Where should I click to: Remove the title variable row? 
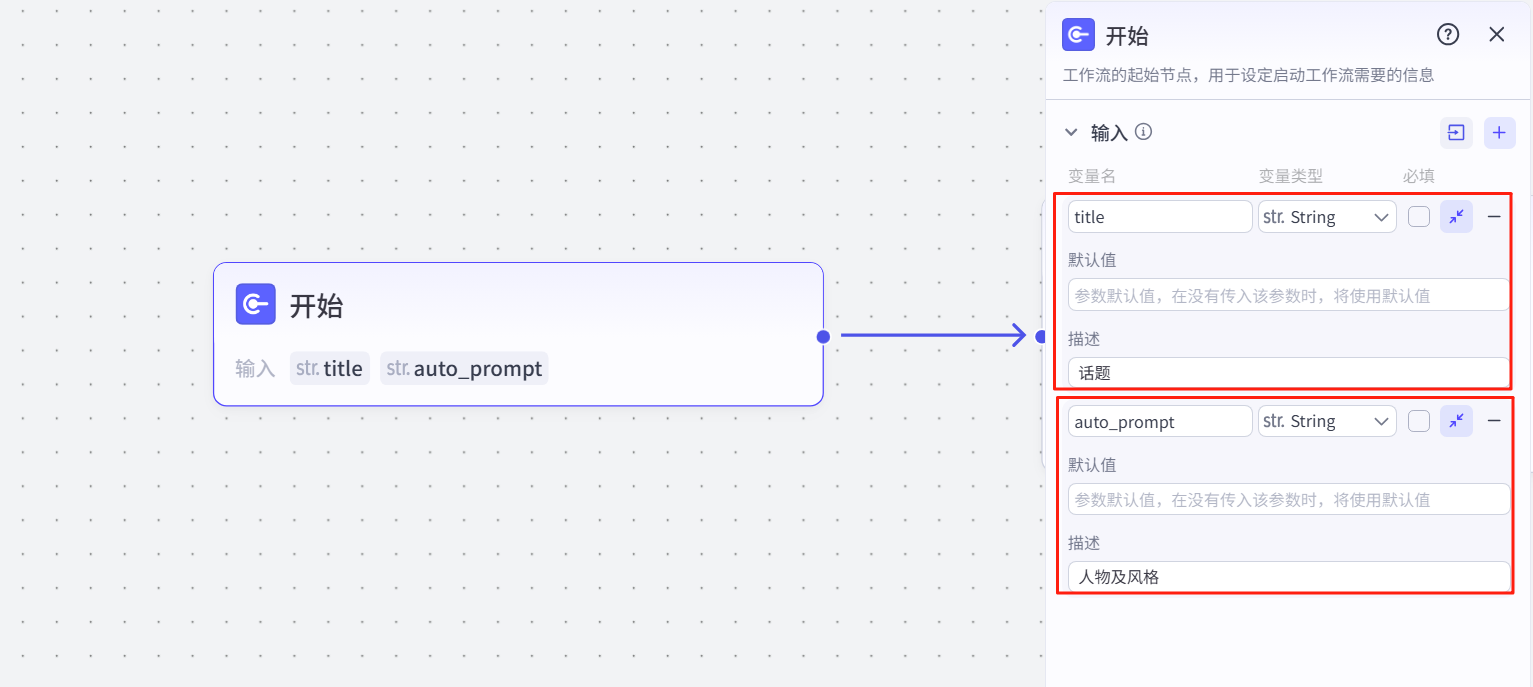(1494, 216)
